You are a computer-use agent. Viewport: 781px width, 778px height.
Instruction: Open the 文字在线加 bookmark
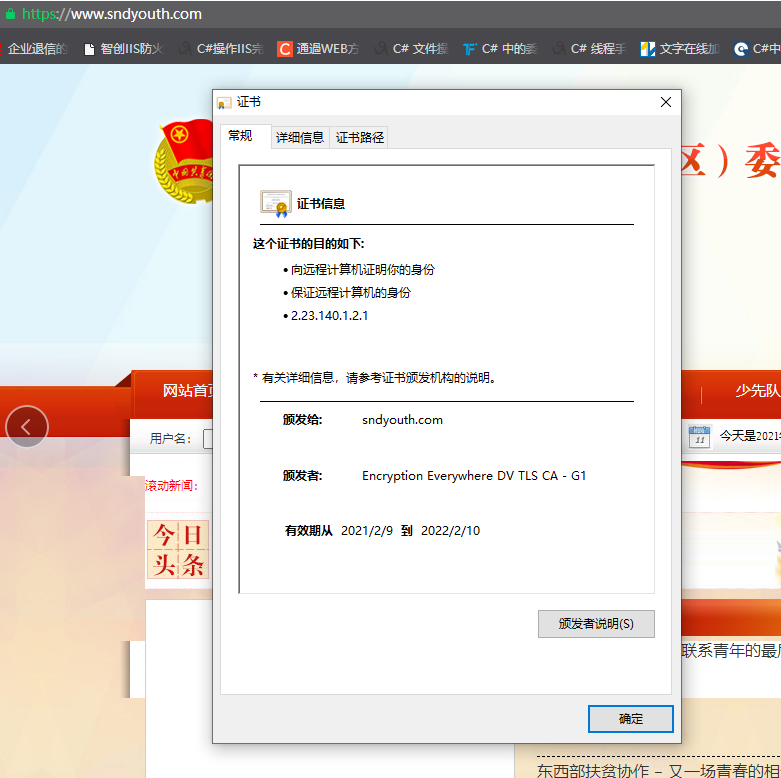[x=680, y=48]
